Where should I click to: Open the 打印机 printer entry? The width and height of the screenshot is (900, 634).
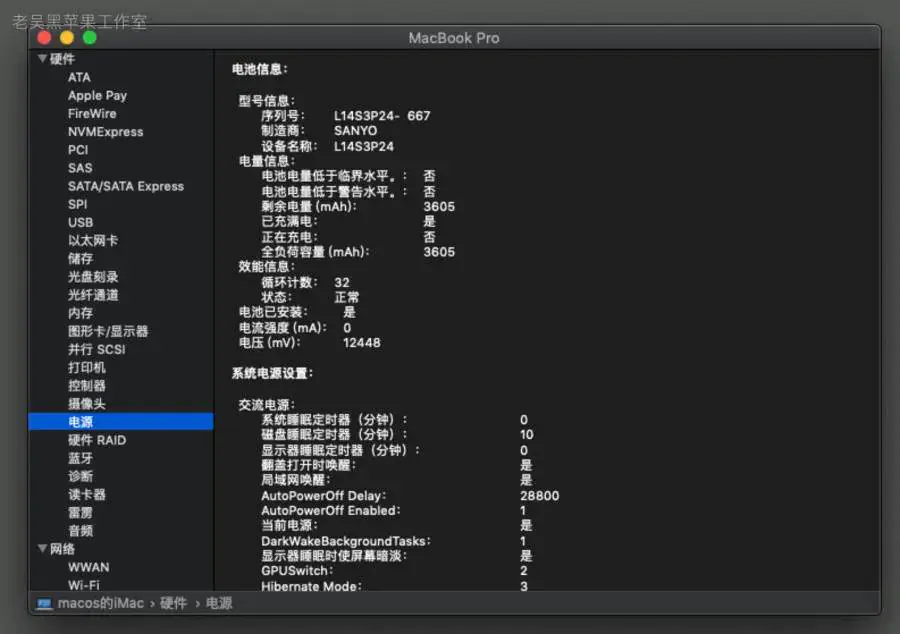tap(87, 368)
